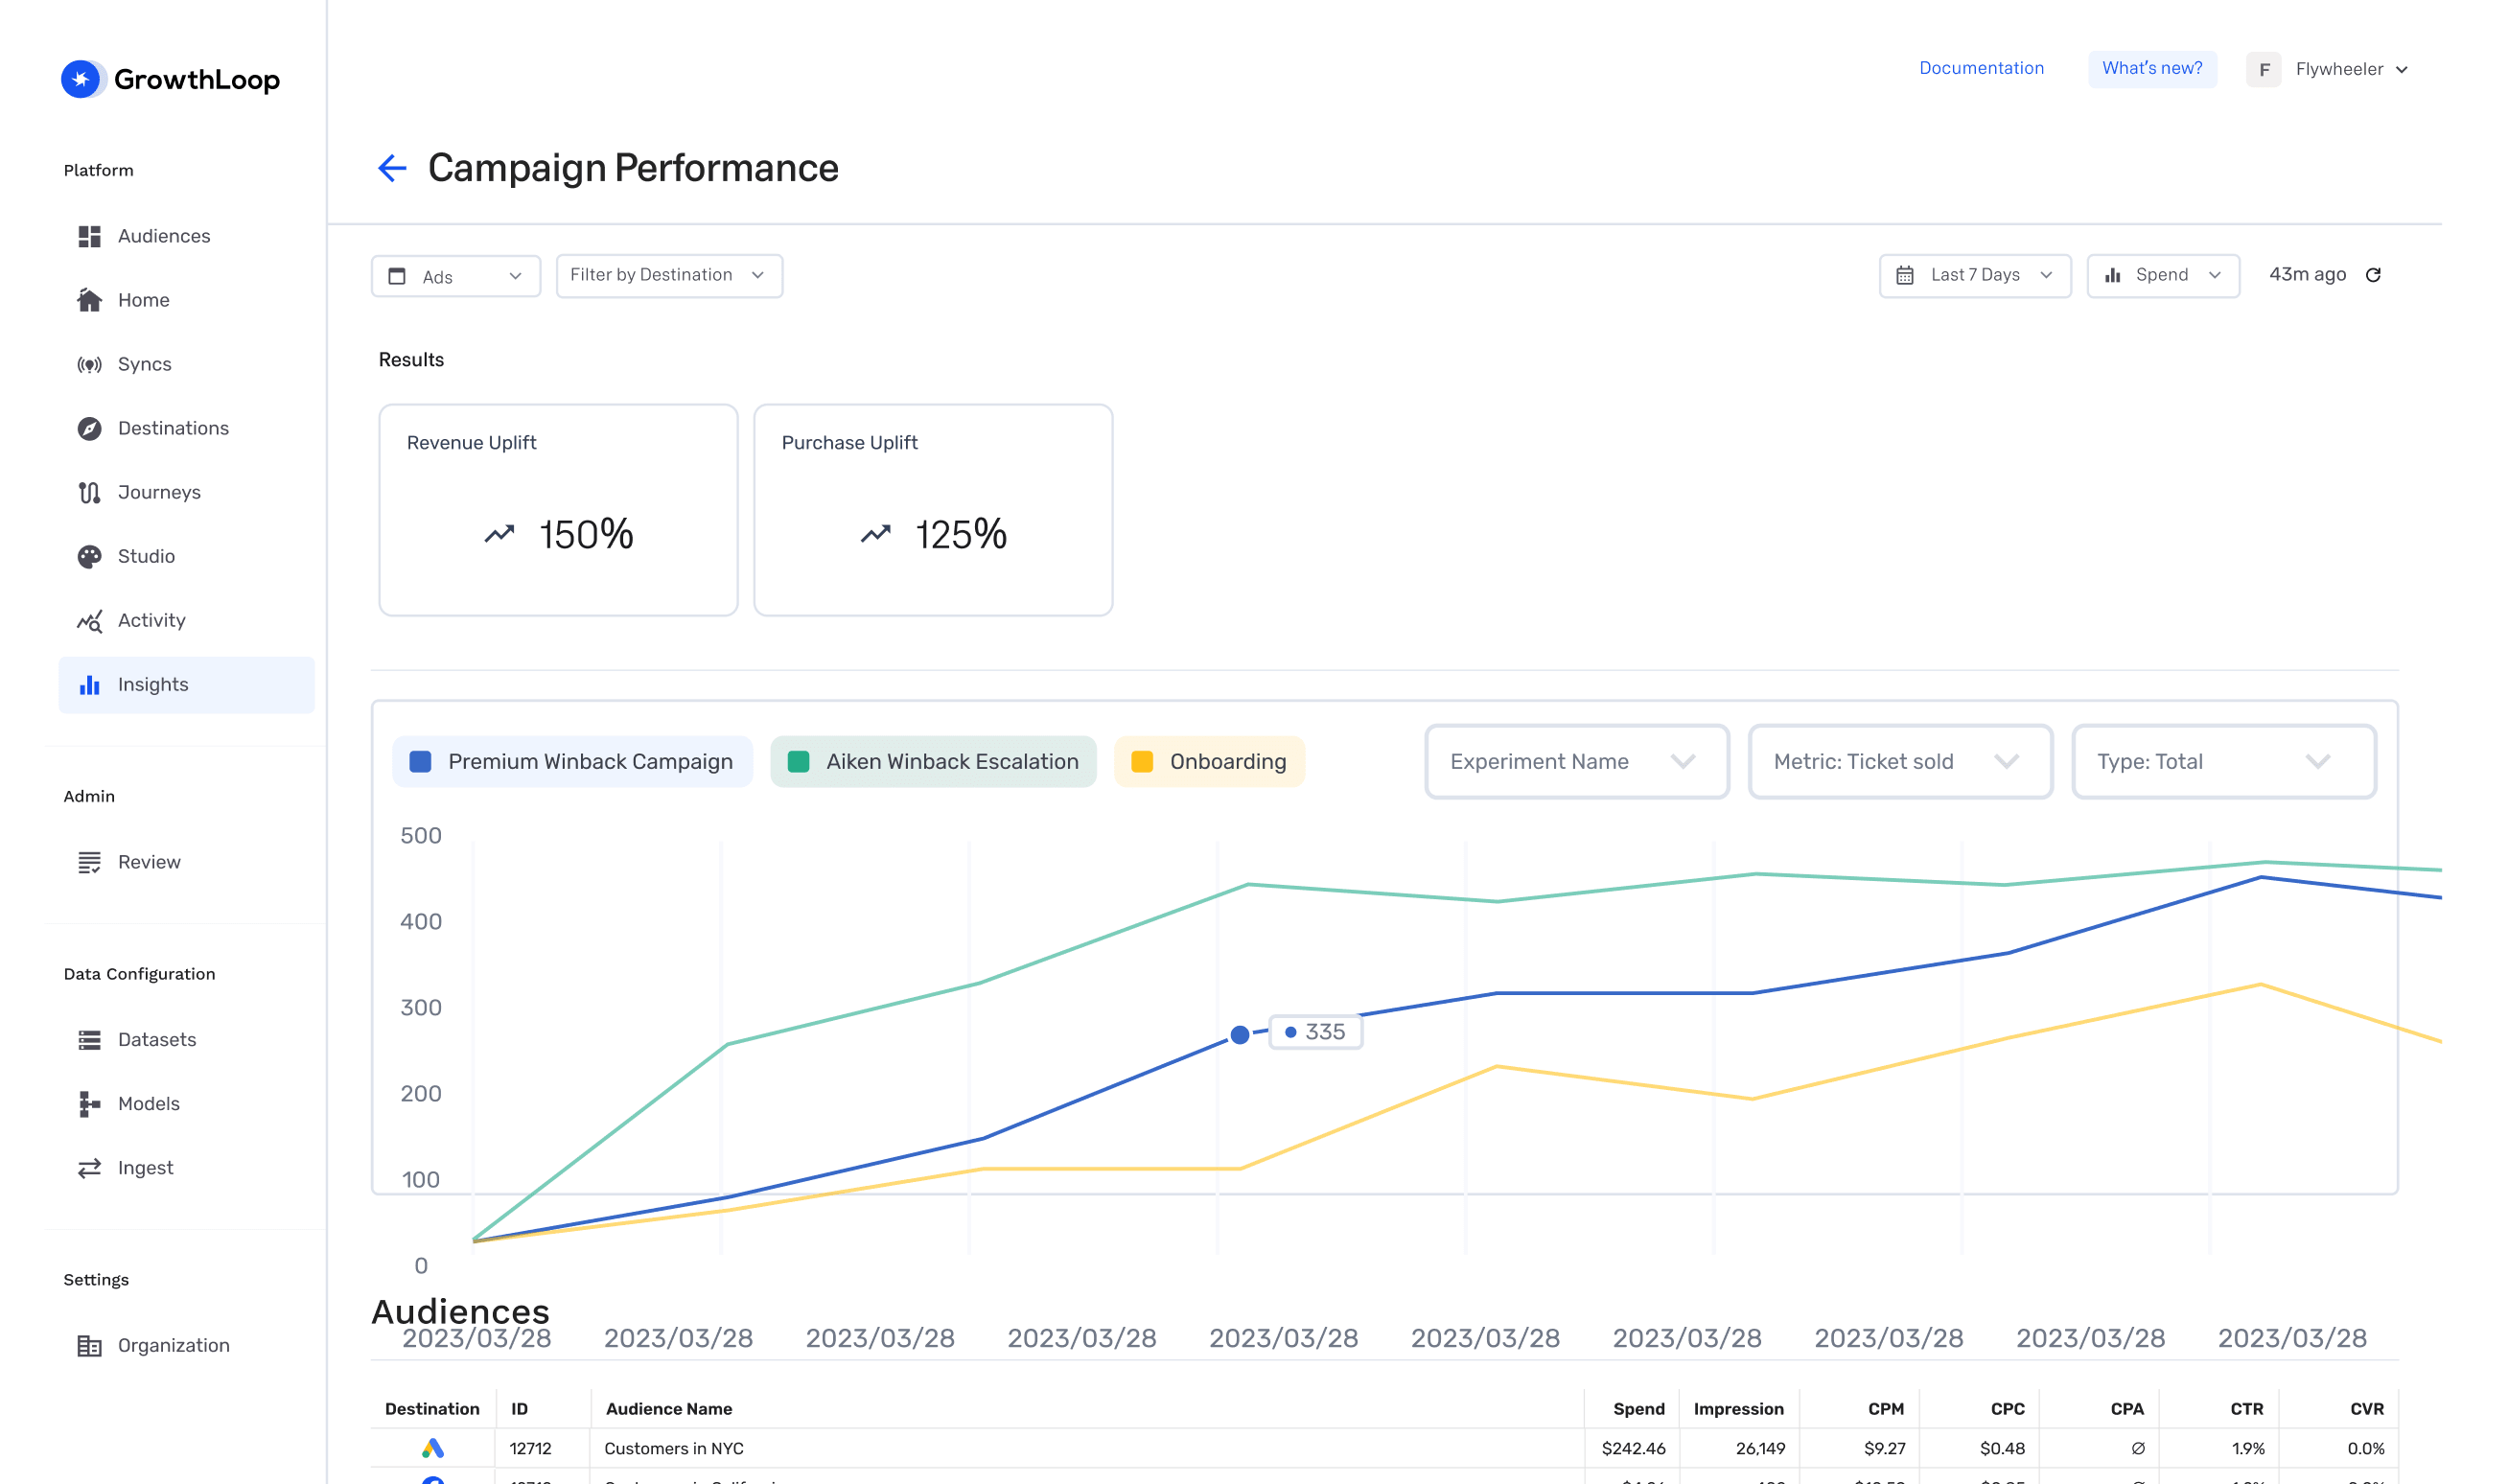This screenshot has width=2508, height=1484.
Task: Toggle the Onboarding chart series
Action: point(1208,762)
